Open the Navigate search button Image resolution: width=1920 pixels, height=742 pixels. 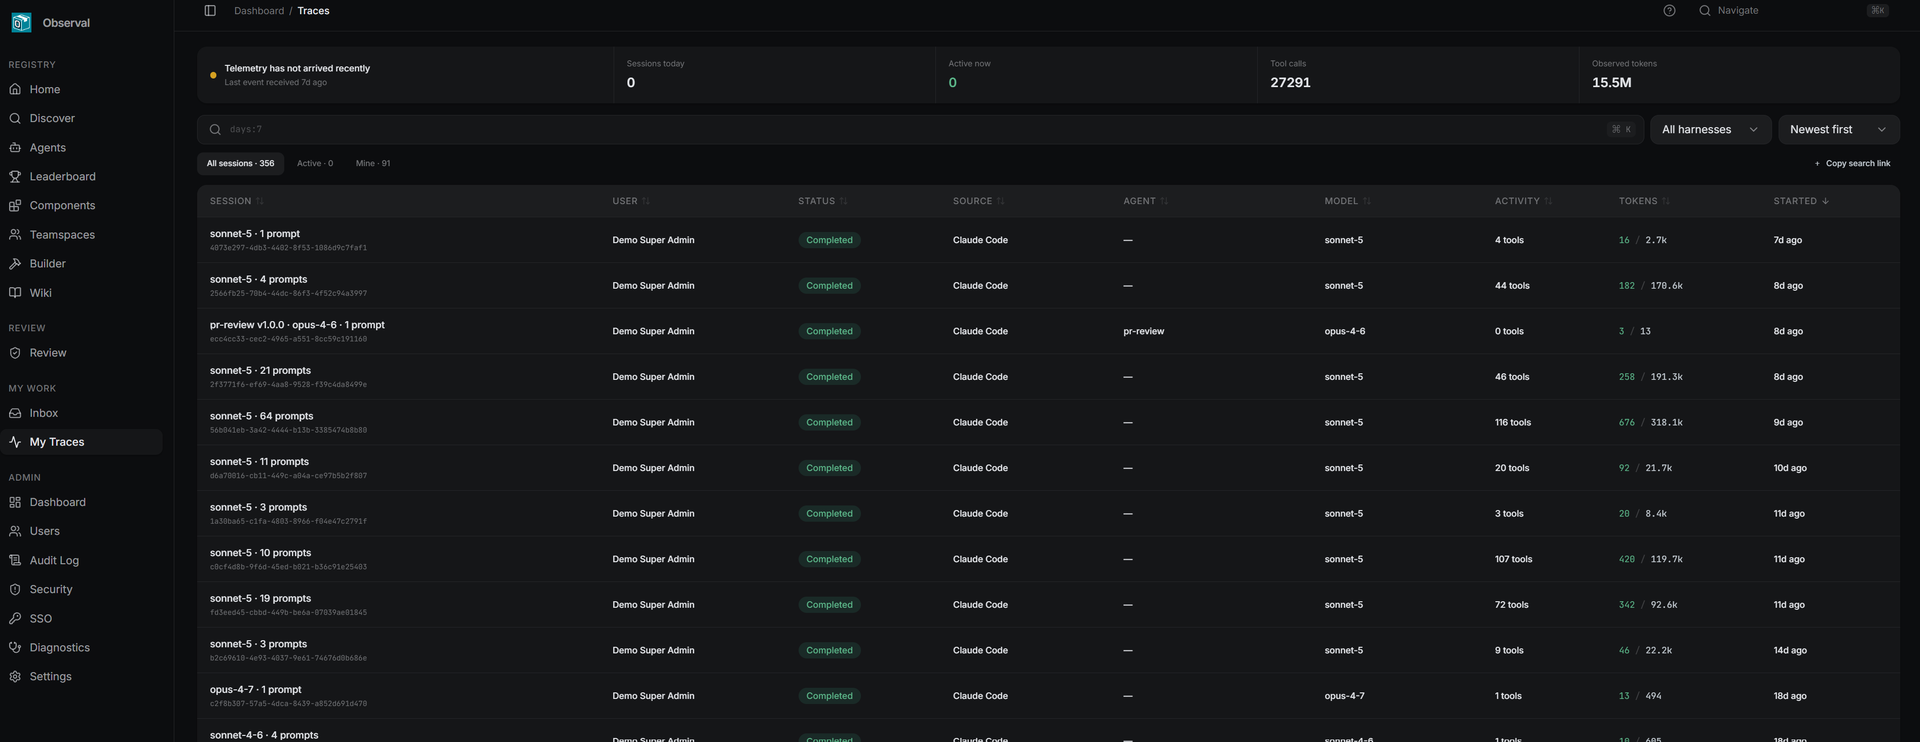click(x=1793, y=11)
